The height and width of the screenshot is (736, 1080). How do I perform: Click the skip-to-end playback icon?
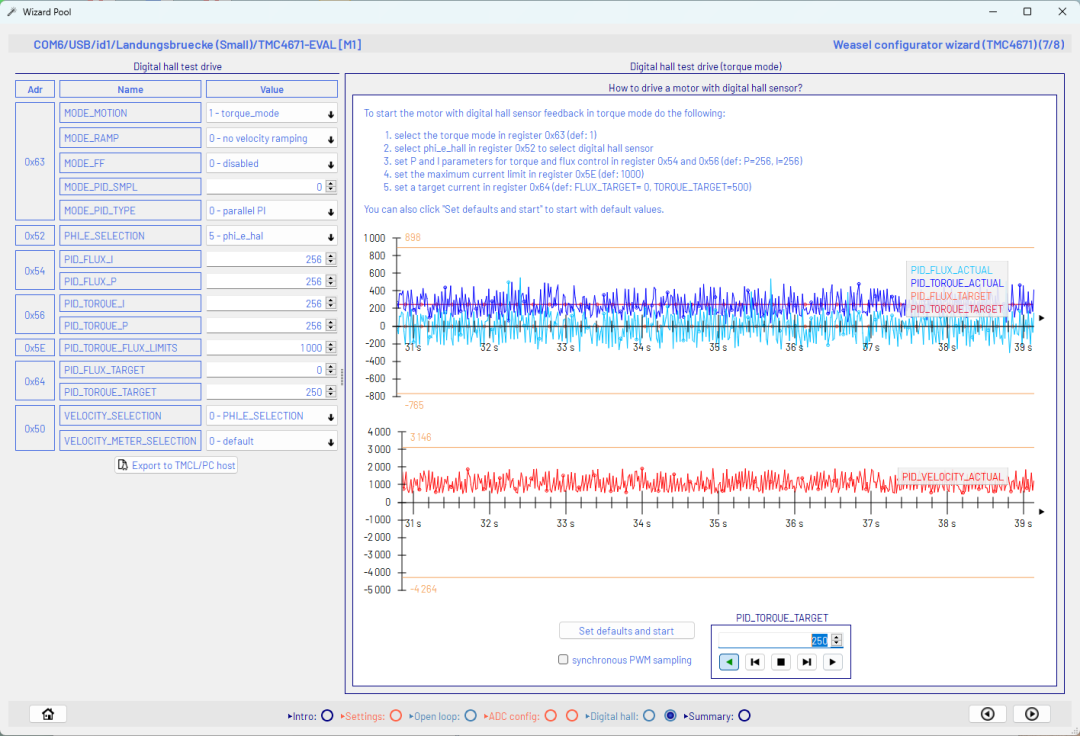pos(806,662)
